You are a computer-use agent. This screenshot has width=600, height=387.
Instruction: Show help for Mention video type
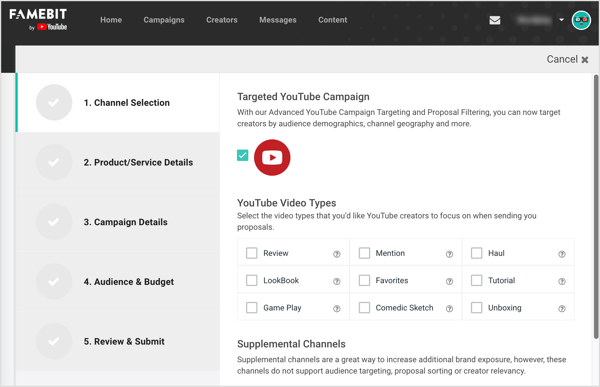tap(449, 254)
